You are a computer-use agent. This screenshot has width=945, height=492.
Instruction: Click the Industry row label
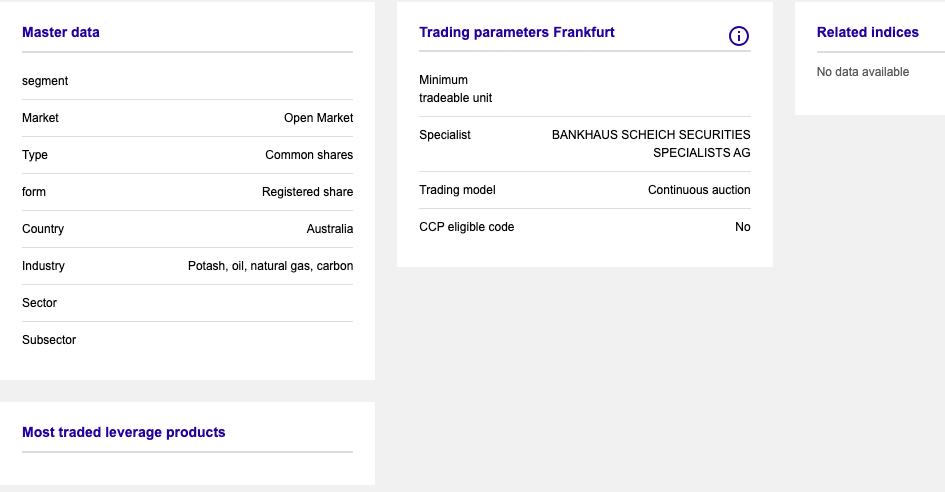43,266
